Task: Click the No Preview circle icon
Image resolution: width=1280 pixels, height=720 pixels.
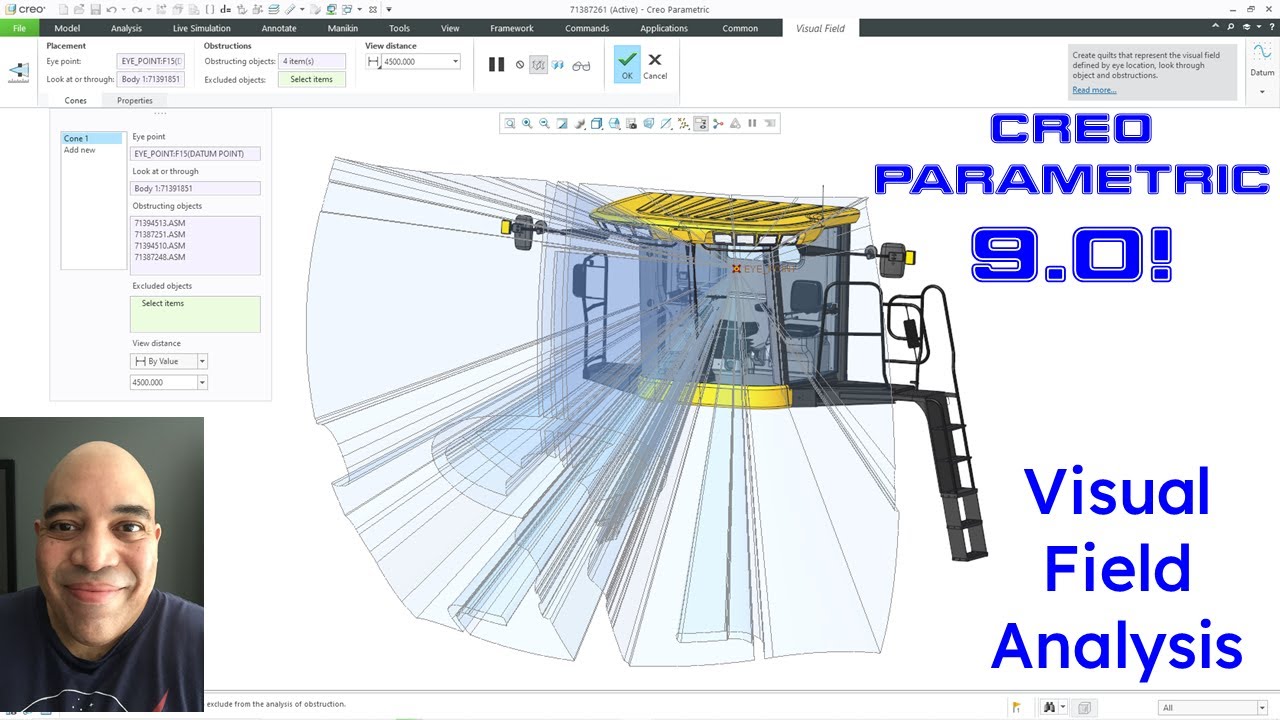Action: [520, 65]
